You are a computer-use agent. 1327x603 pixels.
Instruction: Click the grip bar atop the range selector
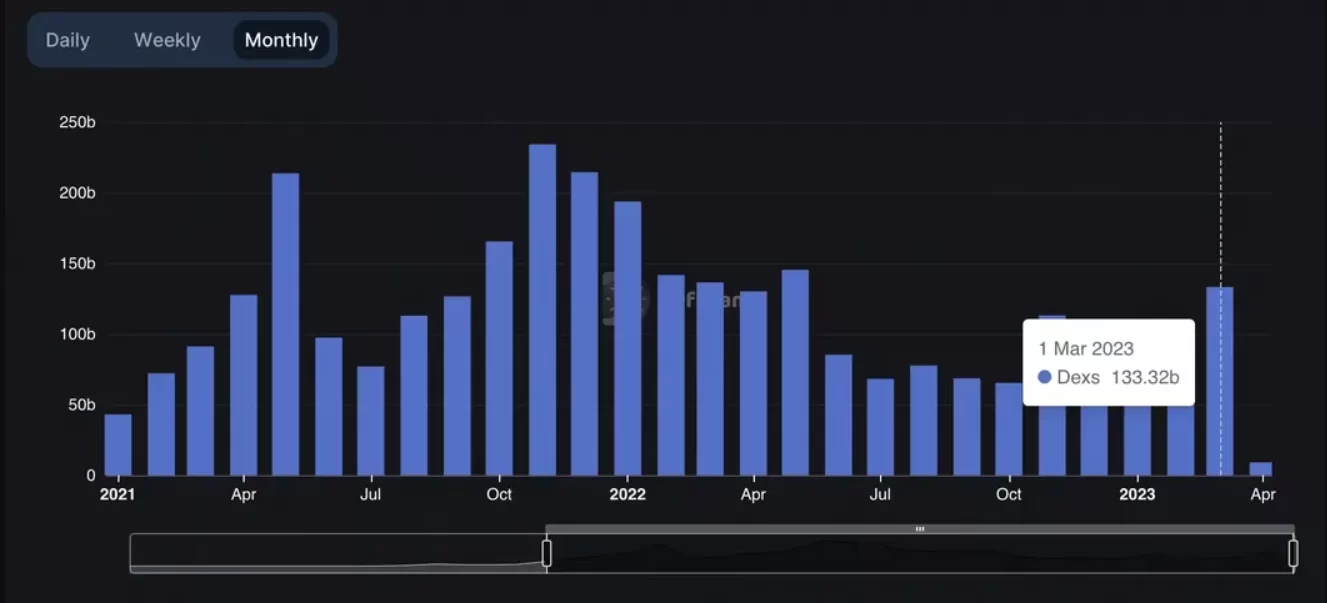(919, 528)
